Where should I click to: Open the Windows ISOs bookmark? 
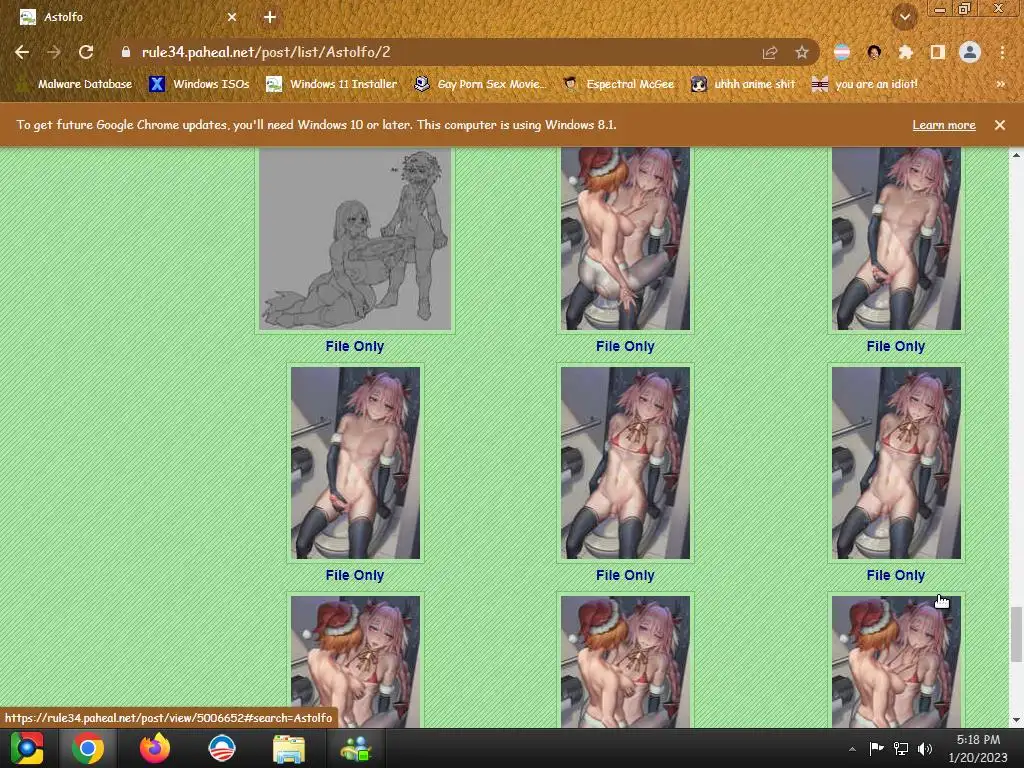point(200,84)
